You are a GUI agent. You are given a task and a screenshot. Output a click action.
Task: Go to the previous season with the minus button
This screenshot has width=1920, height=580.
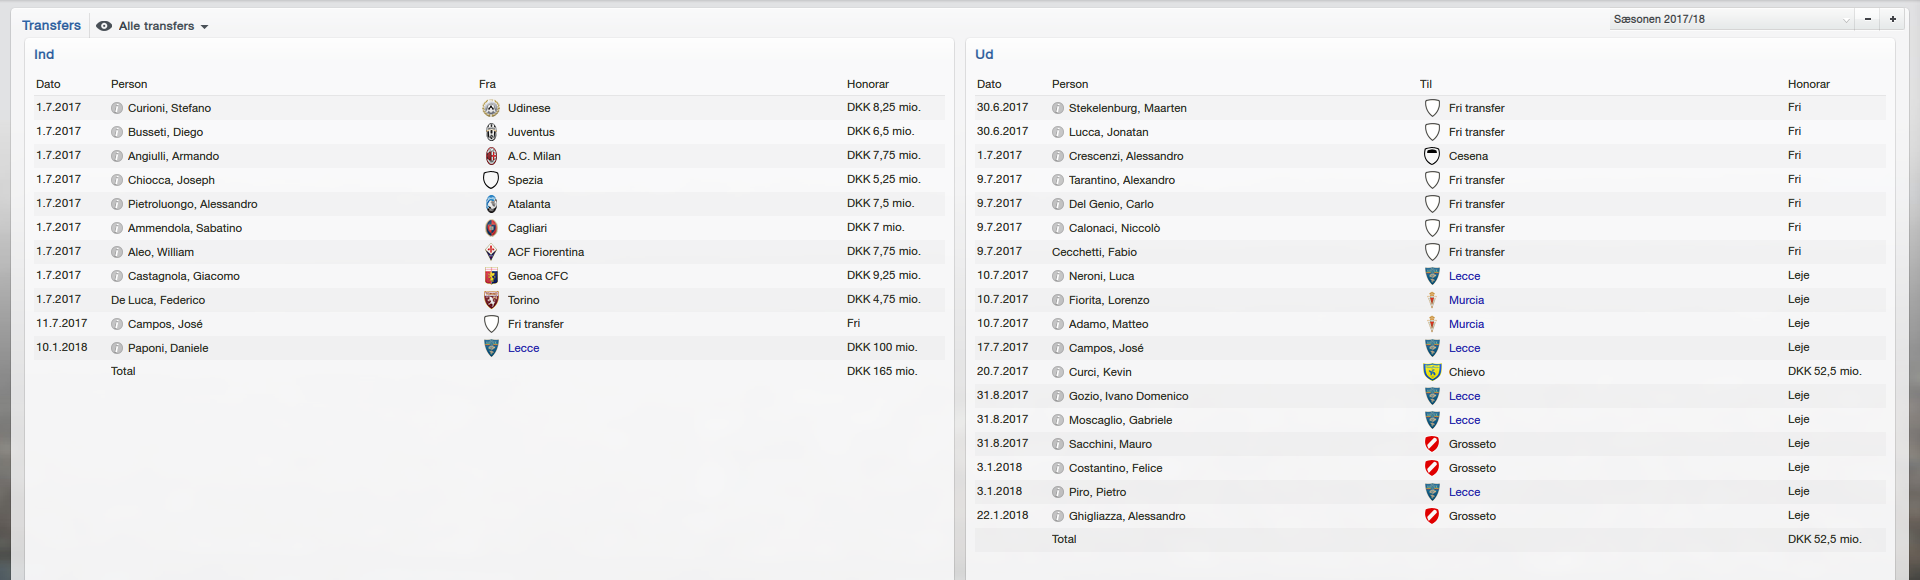1867,19
